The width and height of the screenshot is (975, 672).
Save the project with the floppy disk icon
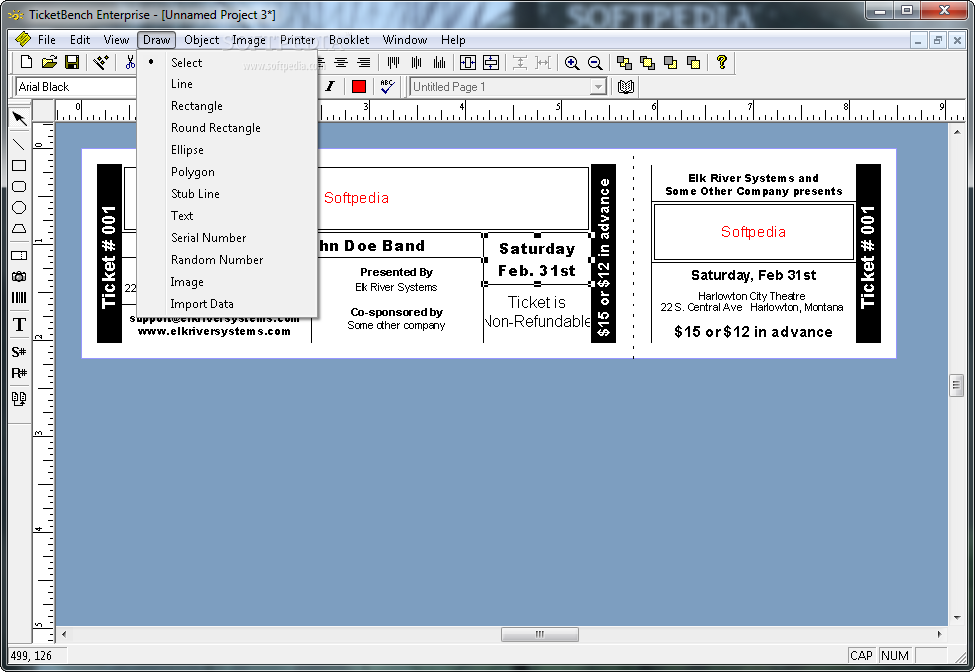click(x=72, y=62)
